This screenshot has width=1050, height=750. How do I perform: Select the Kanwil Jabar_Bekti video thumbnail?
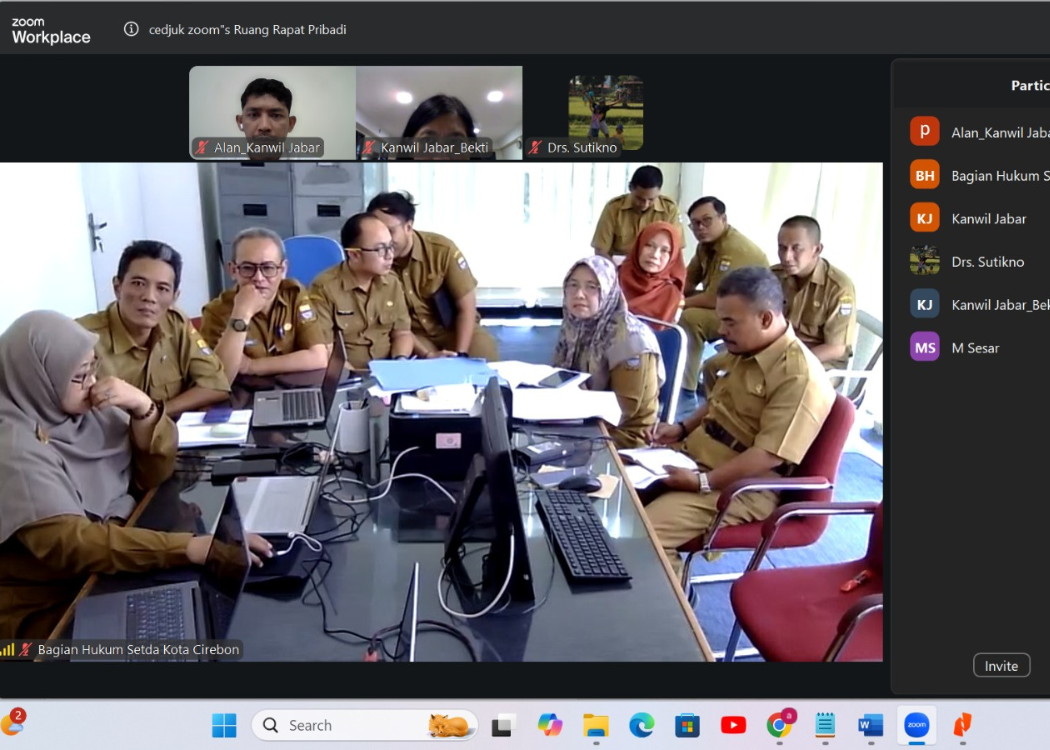click(439, 112)
